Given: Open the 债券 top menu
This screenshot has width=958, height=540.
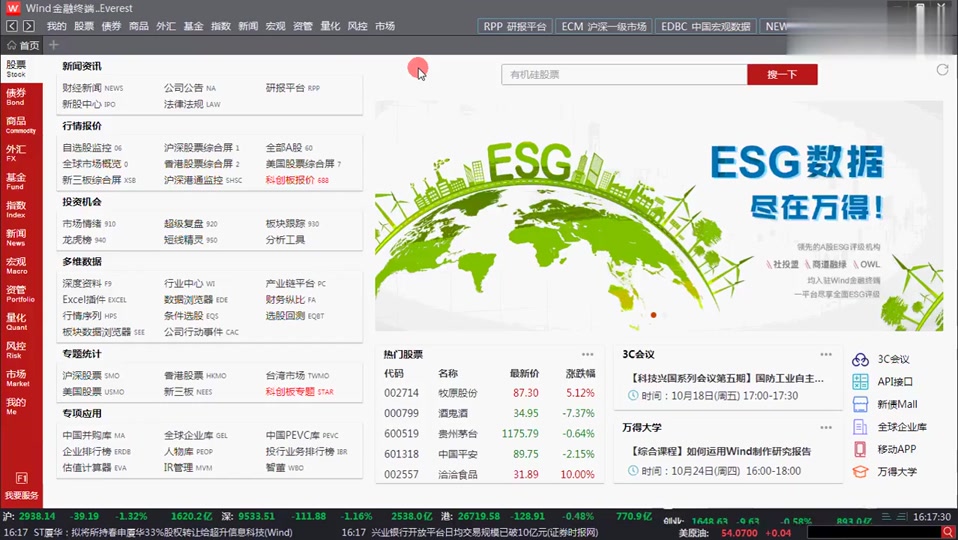Looking at the screenshot, I should [x=111, y=26].
